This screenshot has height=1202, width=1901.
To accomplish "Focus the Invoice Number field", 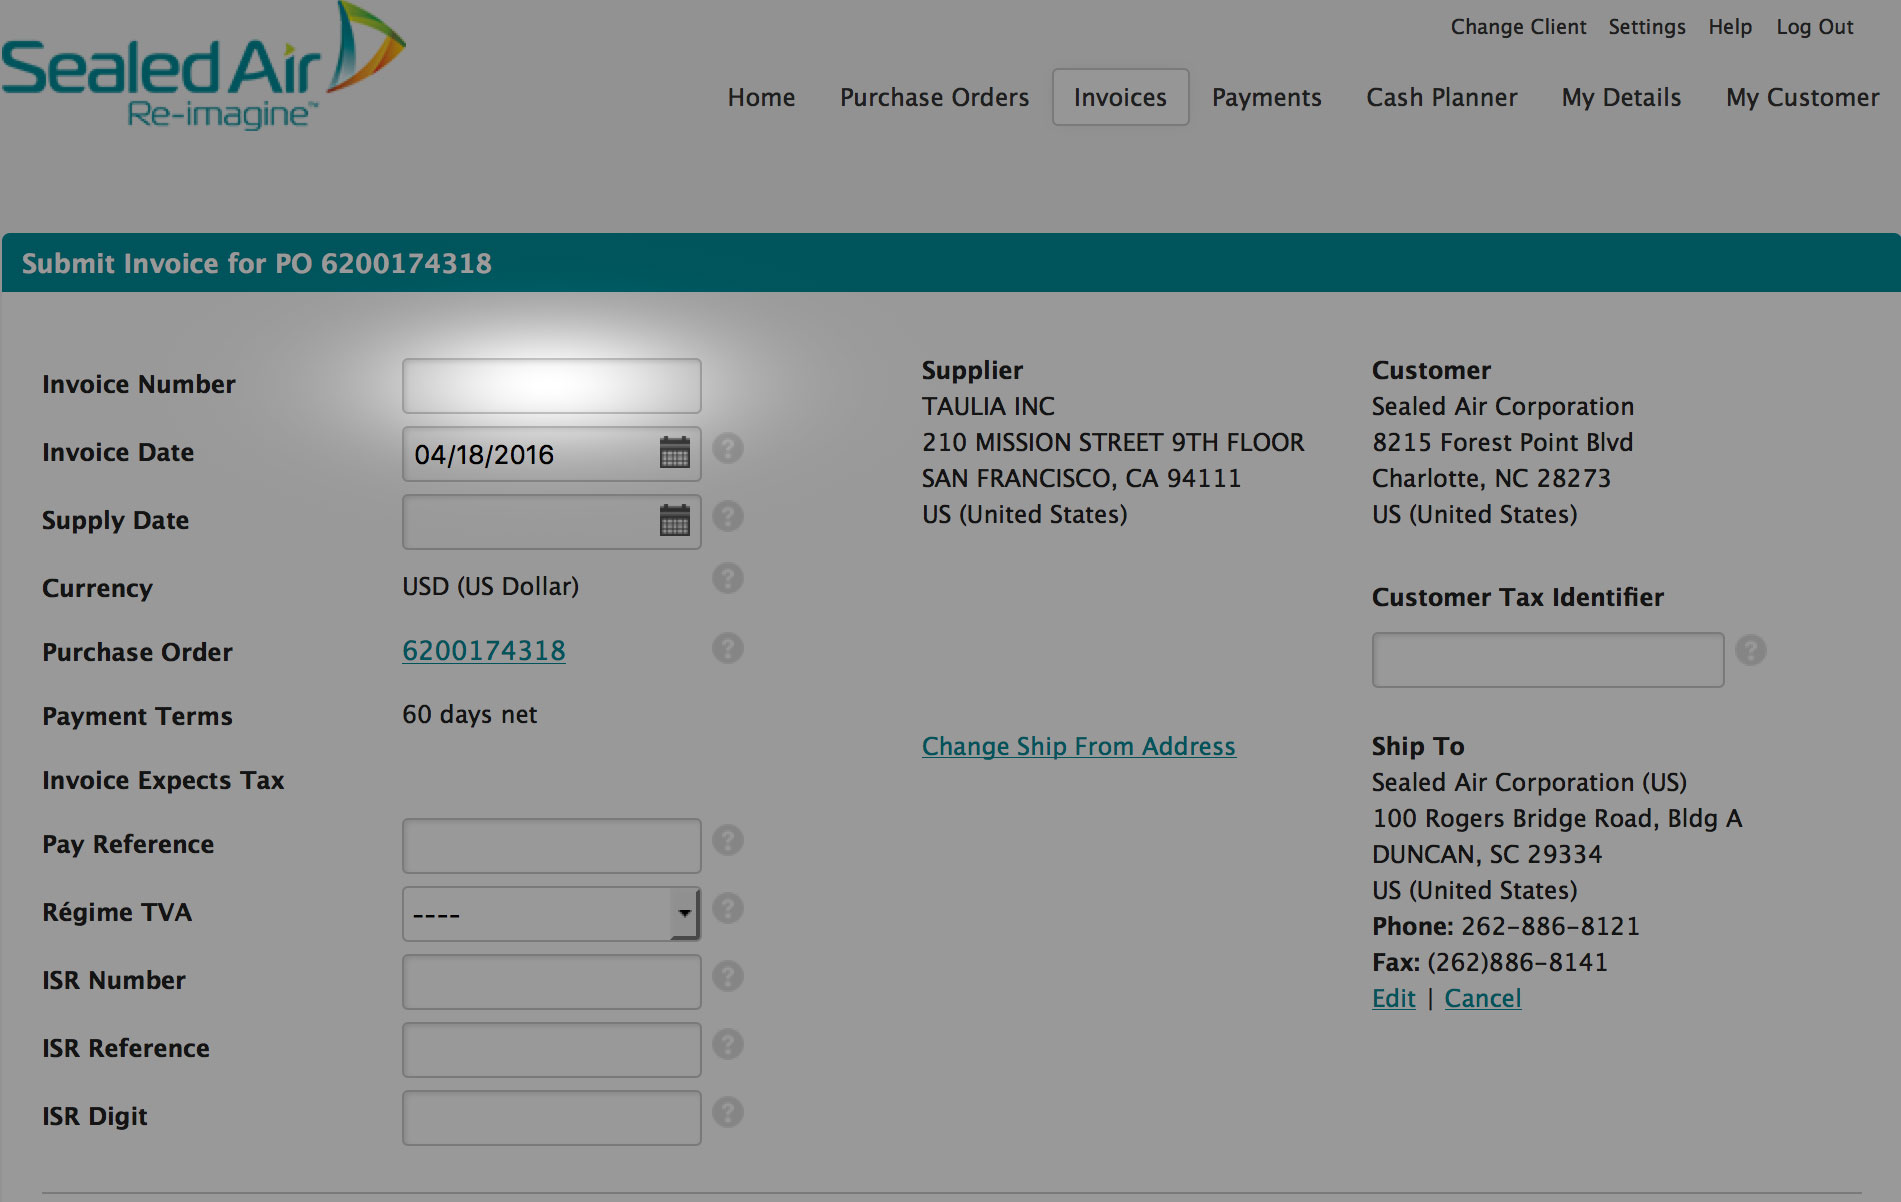I will click(551, 386).
